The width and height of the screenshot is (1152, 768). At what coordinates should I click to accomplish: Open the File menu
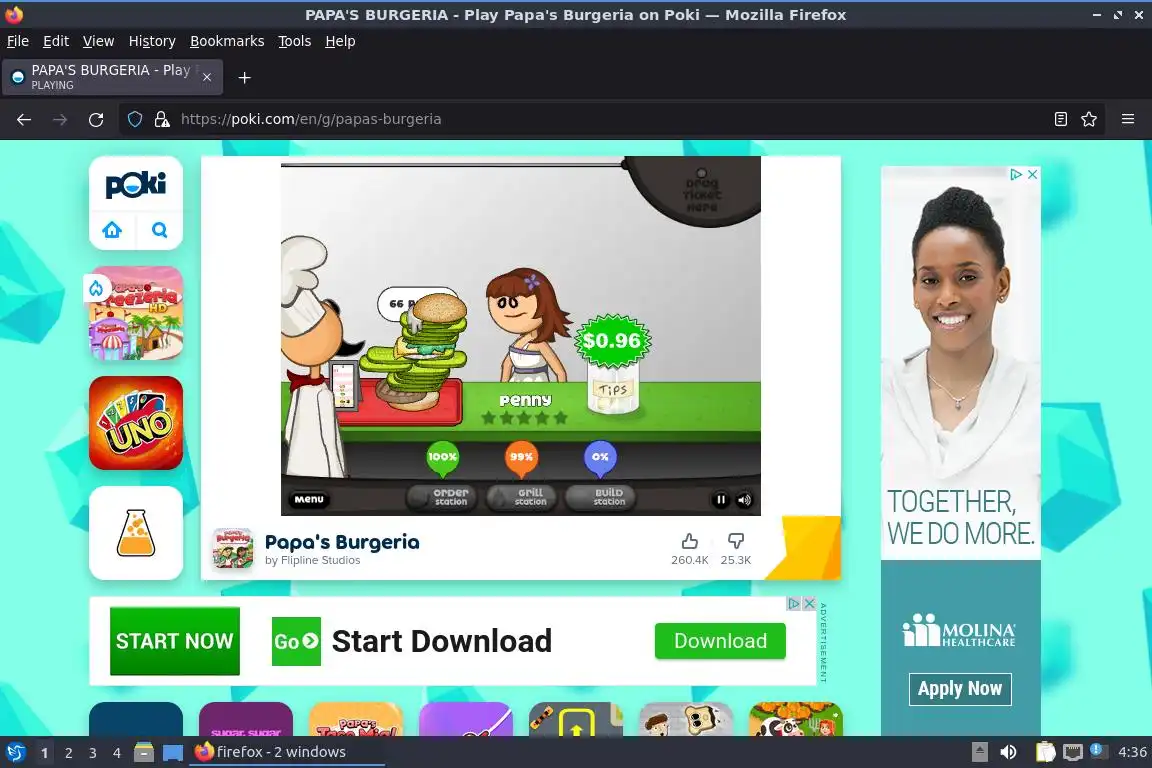coord(18,41)
